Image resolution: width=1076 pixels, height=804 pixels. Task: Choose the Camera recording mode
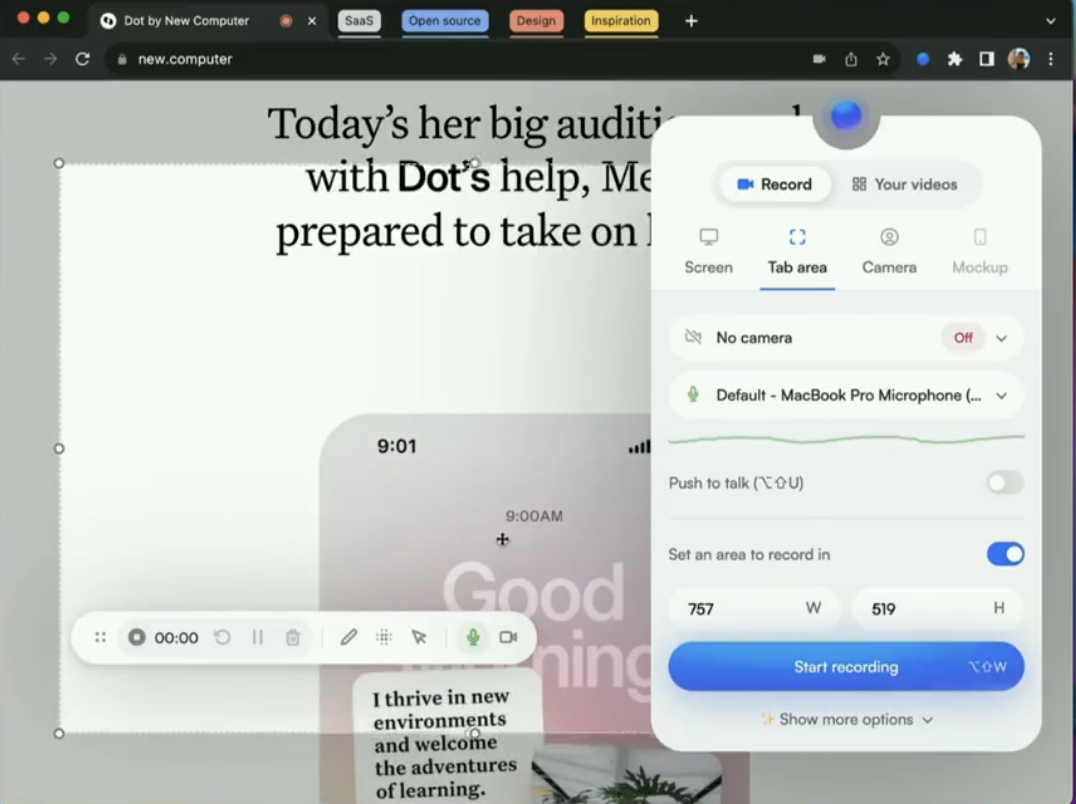[x=889, y=252]
